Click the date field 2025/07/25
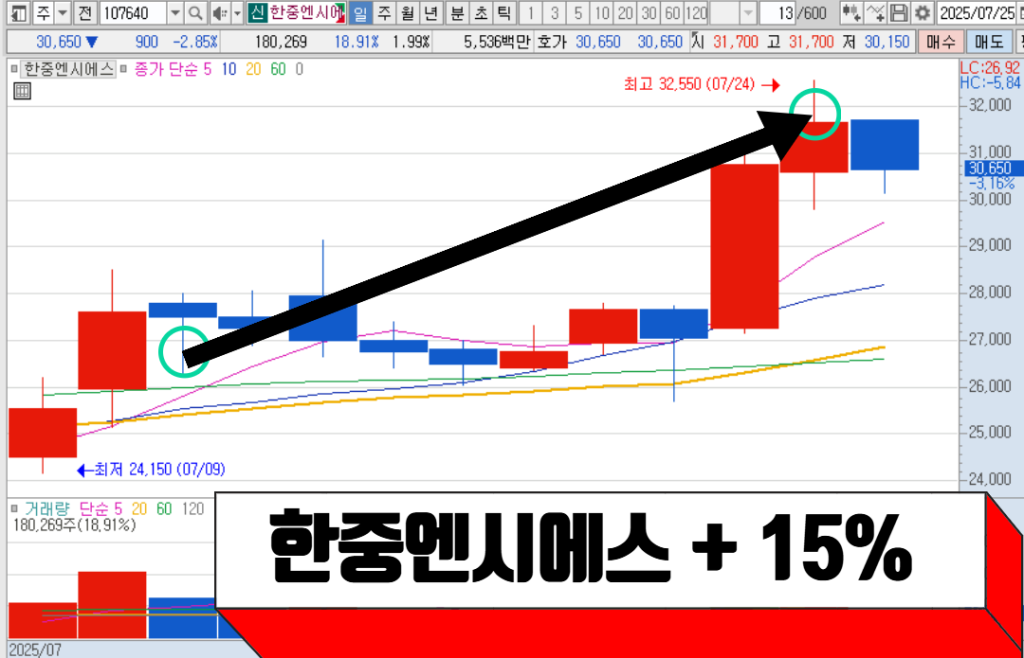The height and width of the screenshot is (658, 1024). click(974, 12)
